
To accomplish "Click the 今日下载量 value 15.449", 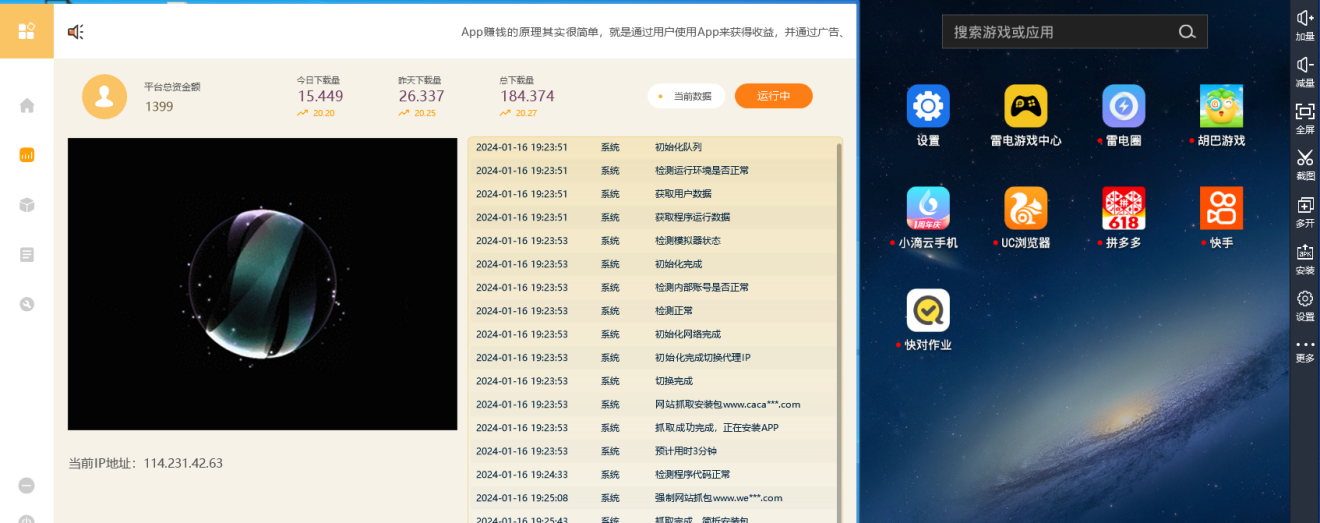I will [320, 96].
